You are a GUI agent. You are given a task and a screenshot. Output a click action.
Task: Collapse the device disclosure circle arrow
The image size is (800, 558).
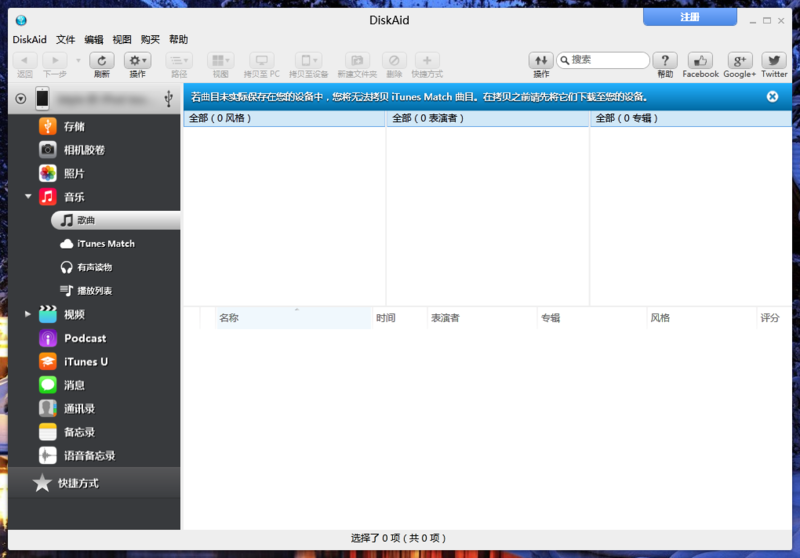(x=21, y=98)
